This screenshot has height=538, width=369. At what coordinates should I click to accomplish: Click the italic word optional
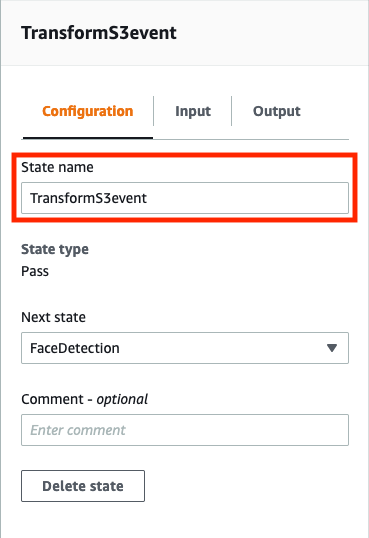[122, 399]
